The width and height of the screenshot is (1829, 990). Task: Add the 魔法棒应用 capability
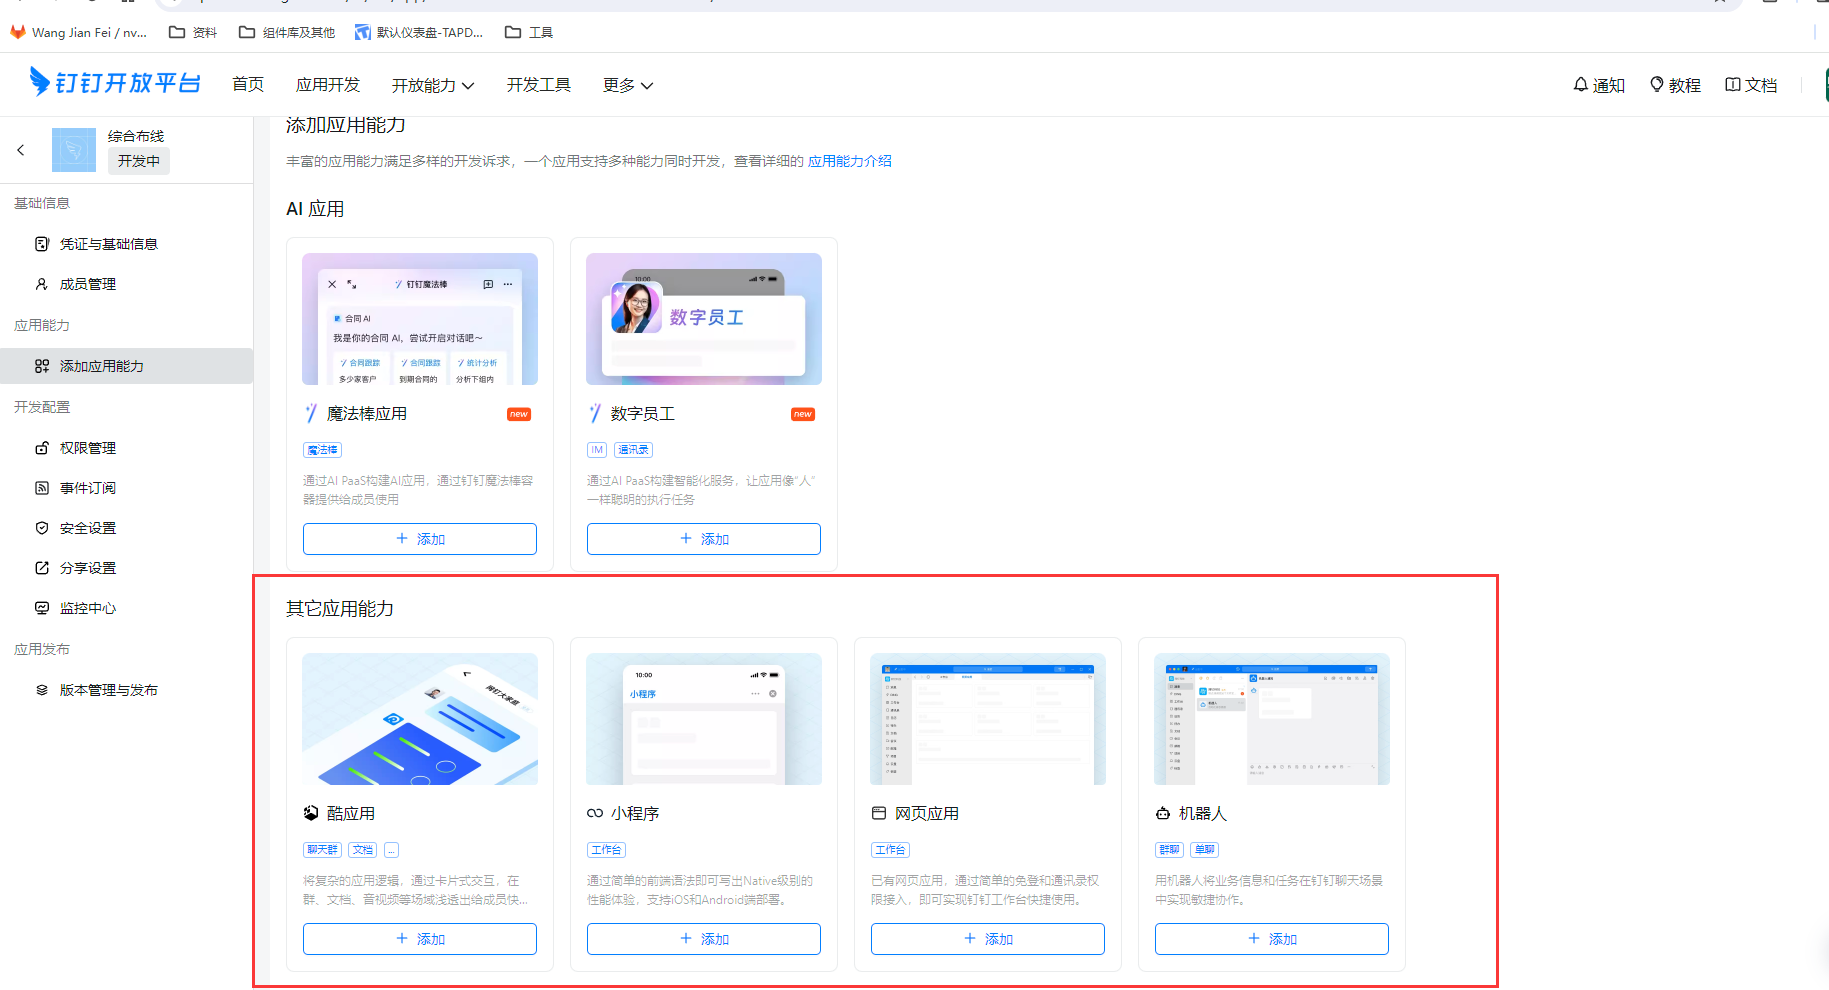click(x=420, y=539)
